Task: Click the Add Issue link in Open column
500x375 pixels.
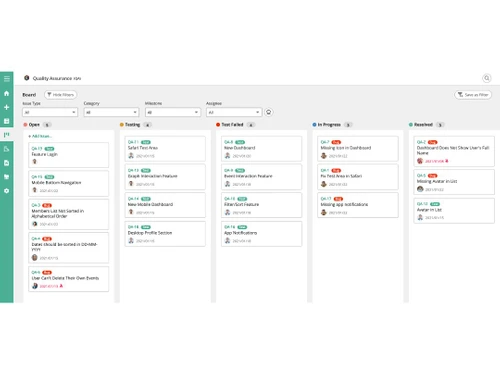Action: (x=40, y=136)
